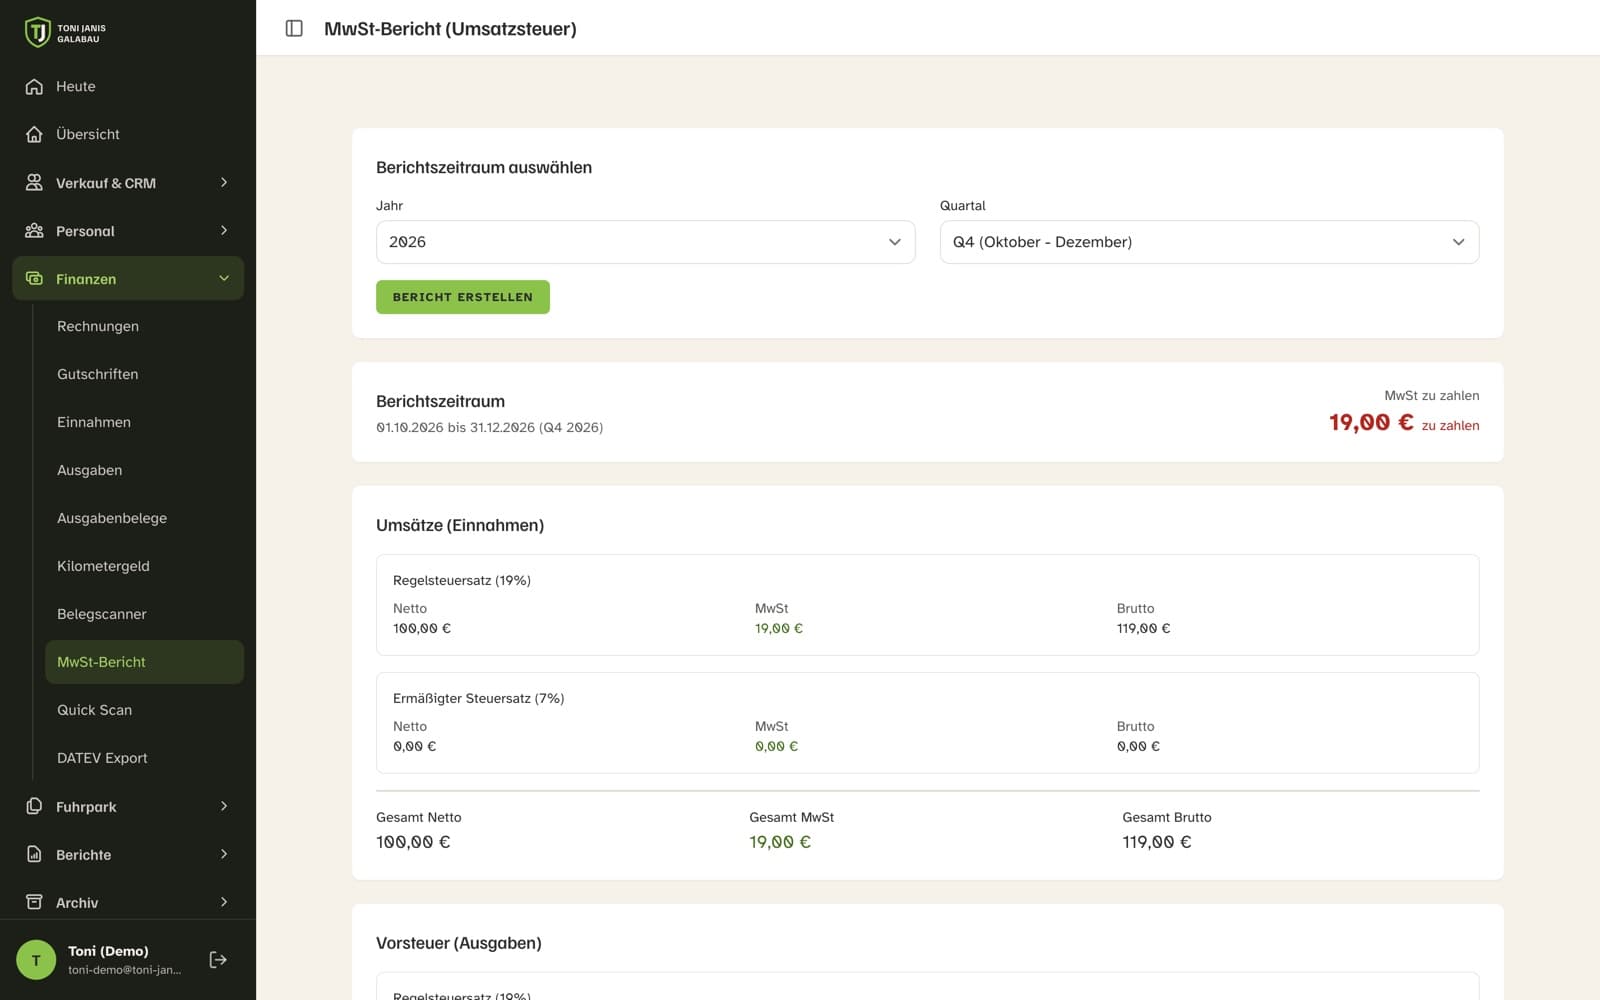Click the Archiv box icon
Viewport: 1600px width, 1000px height.
coord(34,902)
